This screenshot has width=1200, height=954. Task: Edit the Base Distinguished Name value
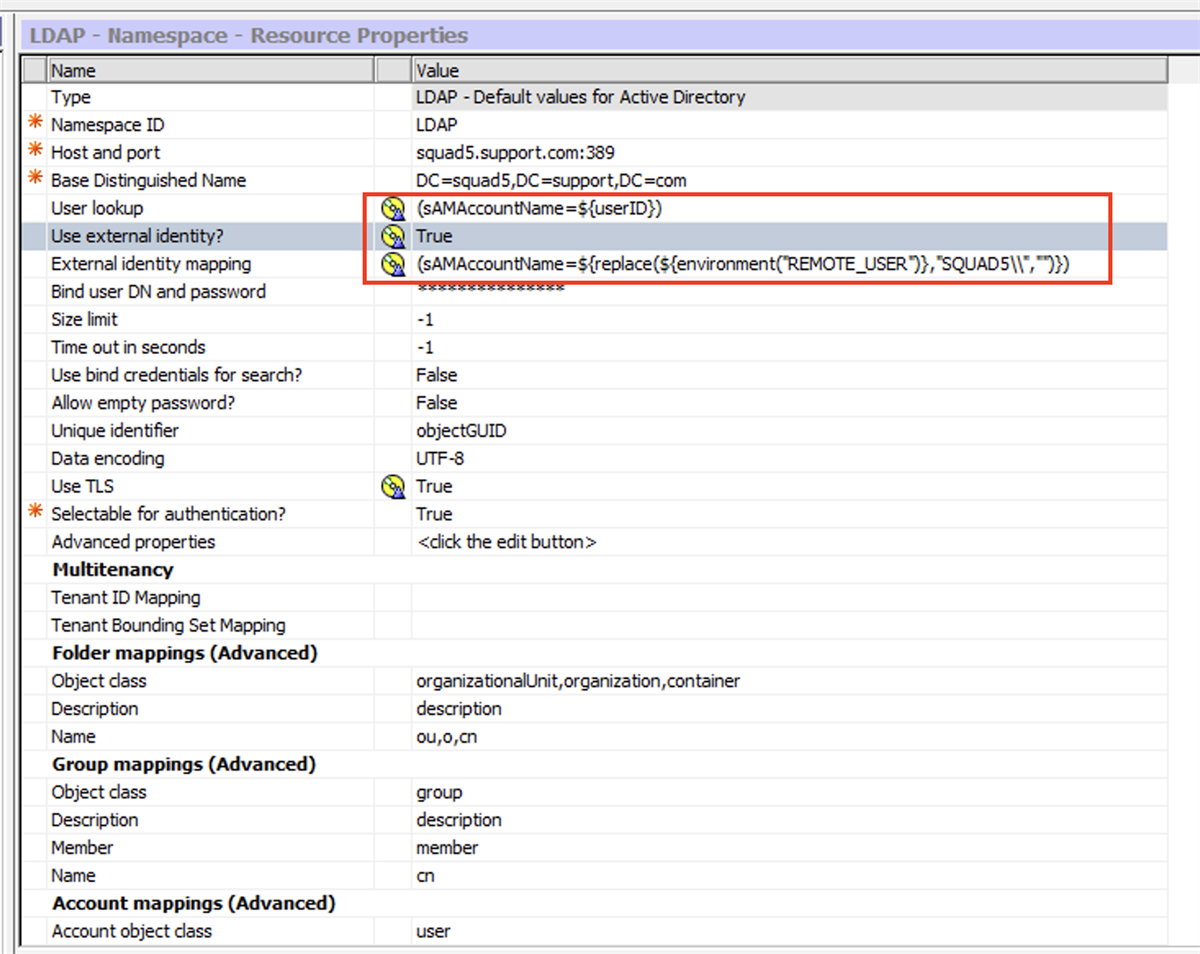551,181
